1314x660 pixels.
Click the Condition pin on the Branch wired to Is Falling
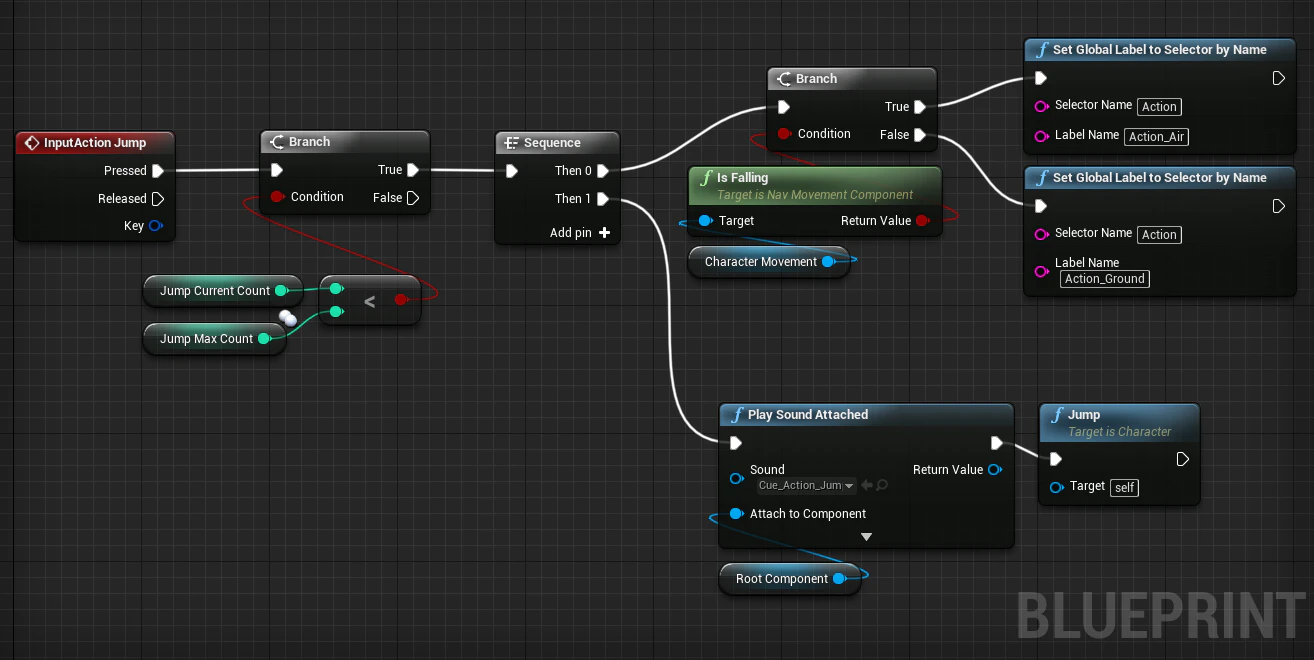click(x=784, y=134)
